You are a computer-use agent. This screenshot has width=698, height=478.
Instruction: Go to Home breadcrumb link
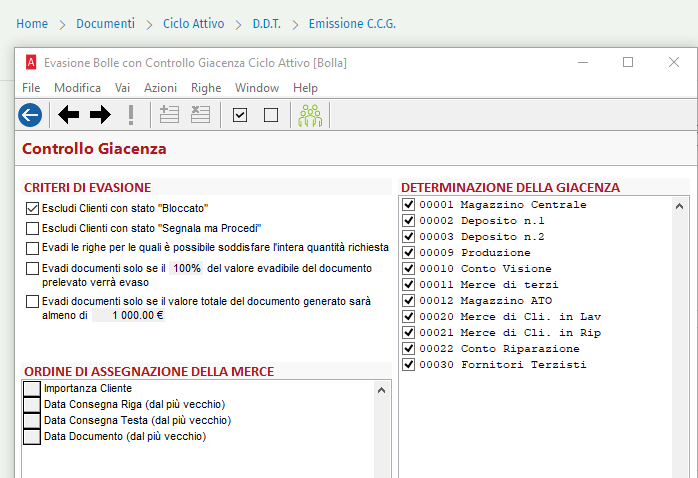click(x=32, y=24)
